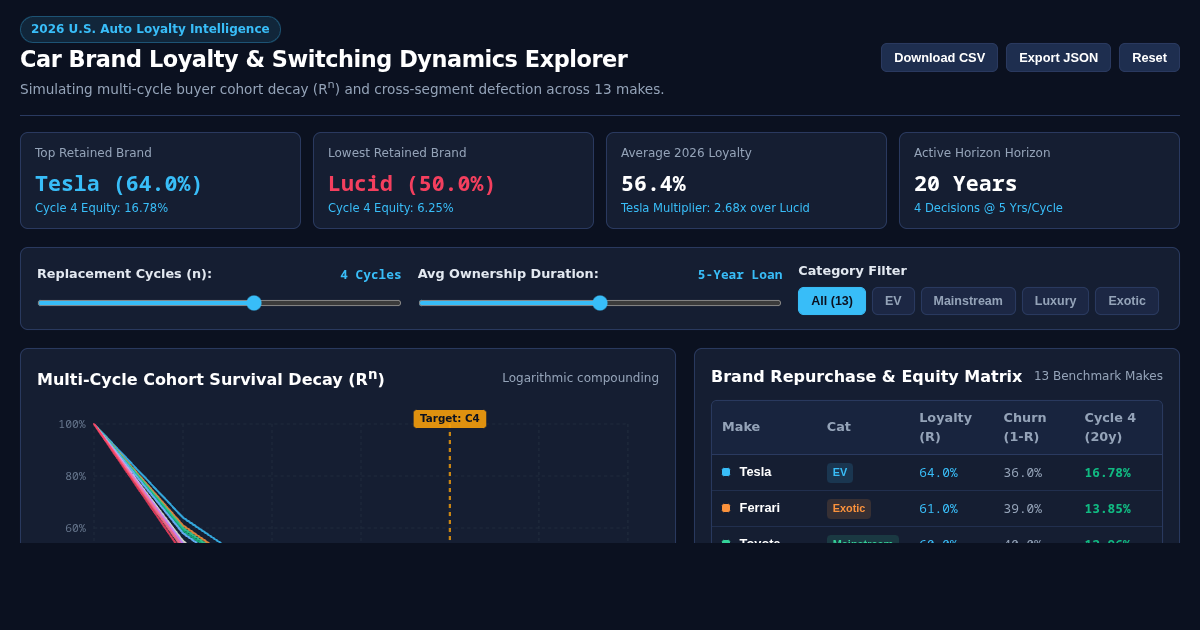Image resolution: width=1200 pixels, height=630 pixels.
Task: Click the 2026 U.S. Auto Loyalty Intelligence badge
Action: click(x=150, y=29)
